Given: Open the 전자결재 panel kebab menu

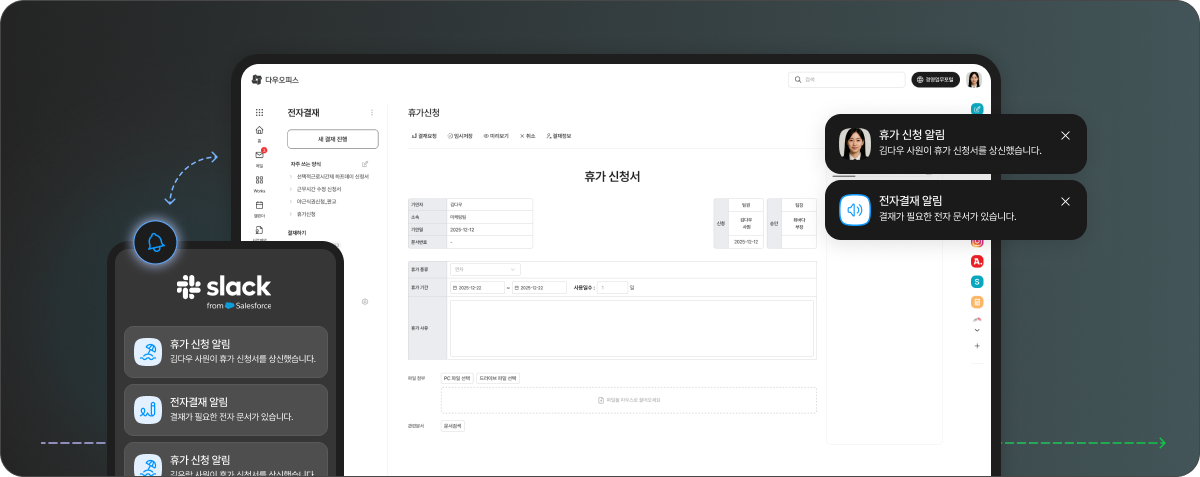Looking at the screenshot, I should click(372, 113).
